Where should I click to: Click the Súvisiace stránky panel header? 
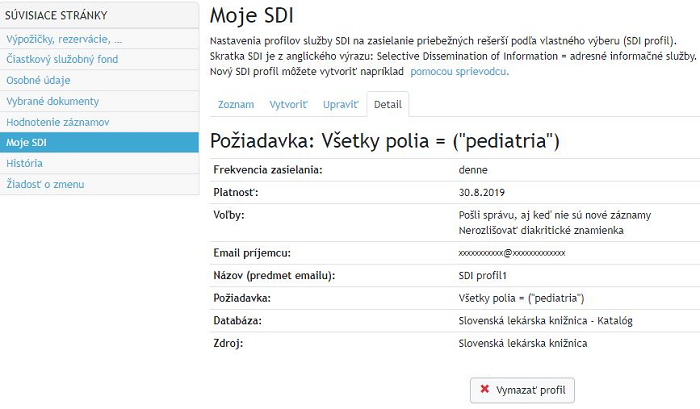[99, 15]
